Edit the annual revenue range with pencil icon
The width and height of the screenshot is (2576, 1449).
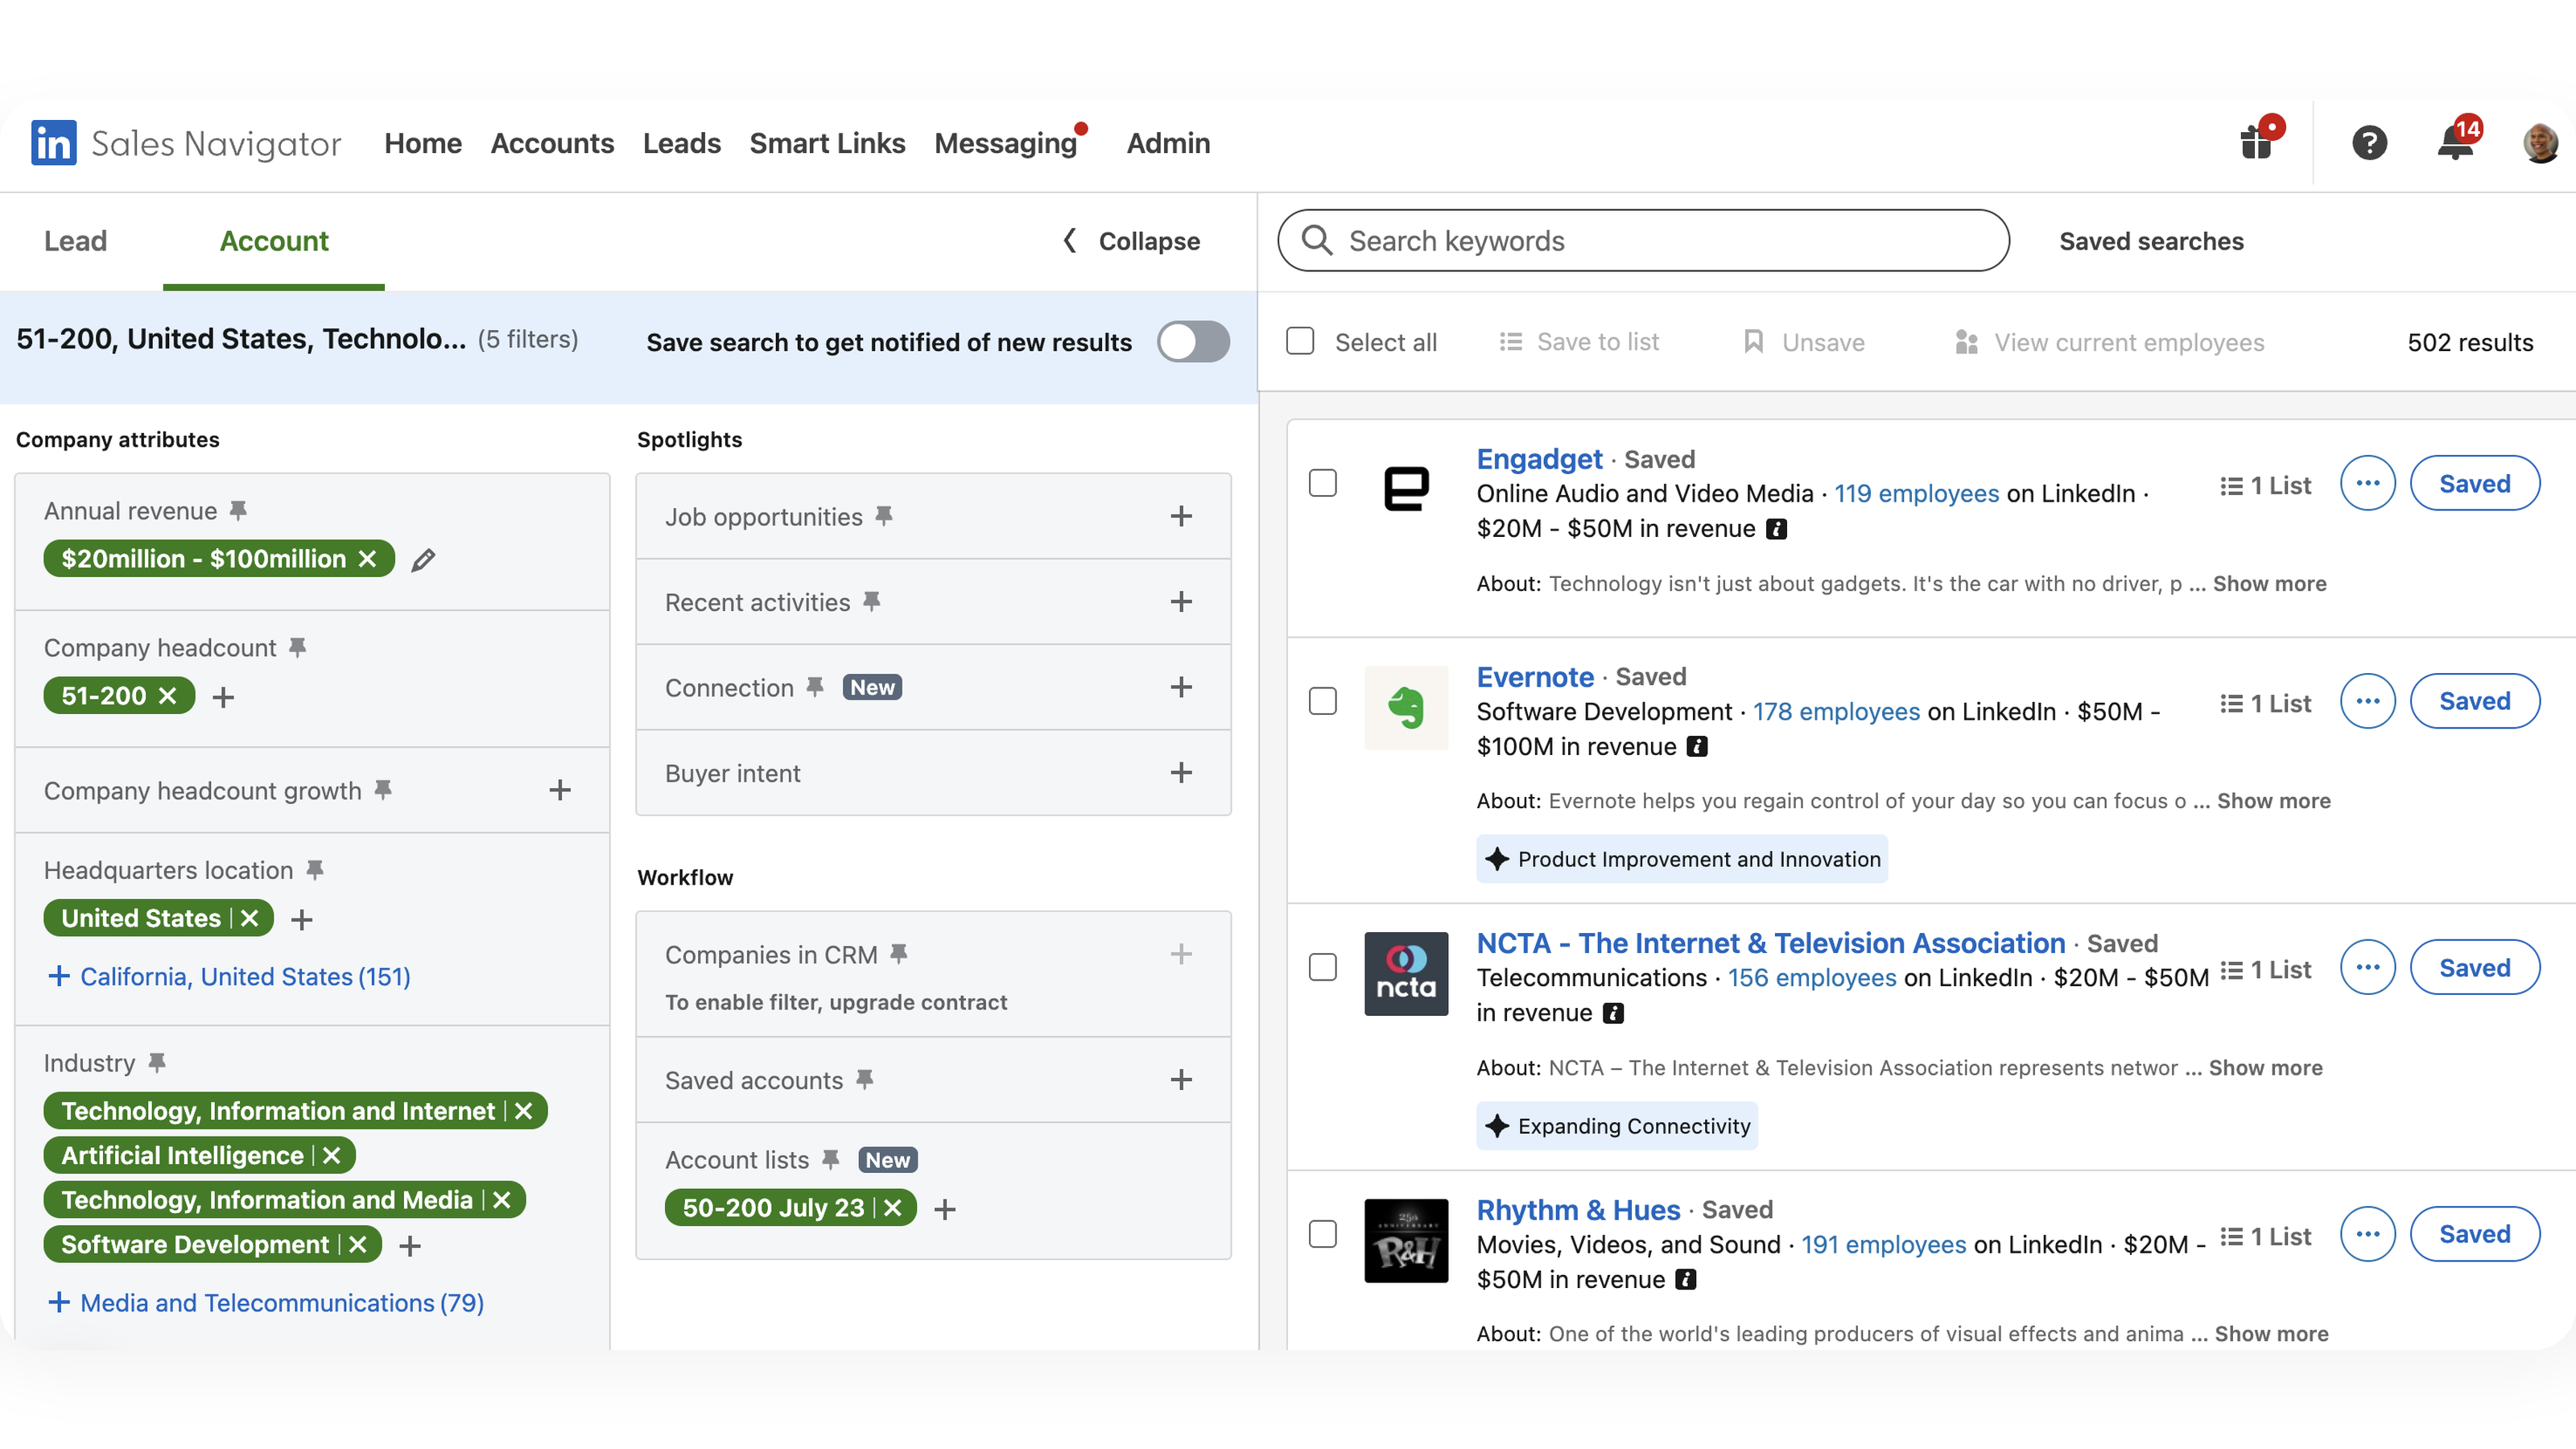click(423, 560)
